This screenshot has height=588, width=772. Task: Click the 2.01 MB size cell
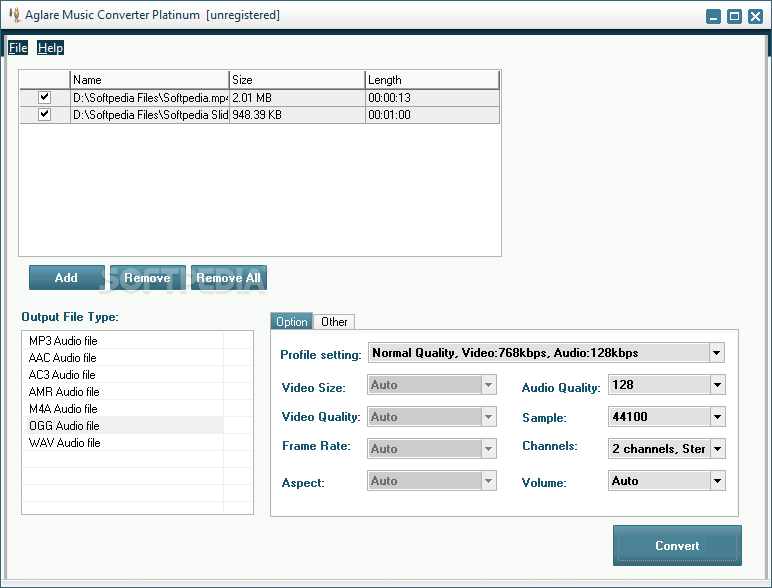click(x=297, y=98)
